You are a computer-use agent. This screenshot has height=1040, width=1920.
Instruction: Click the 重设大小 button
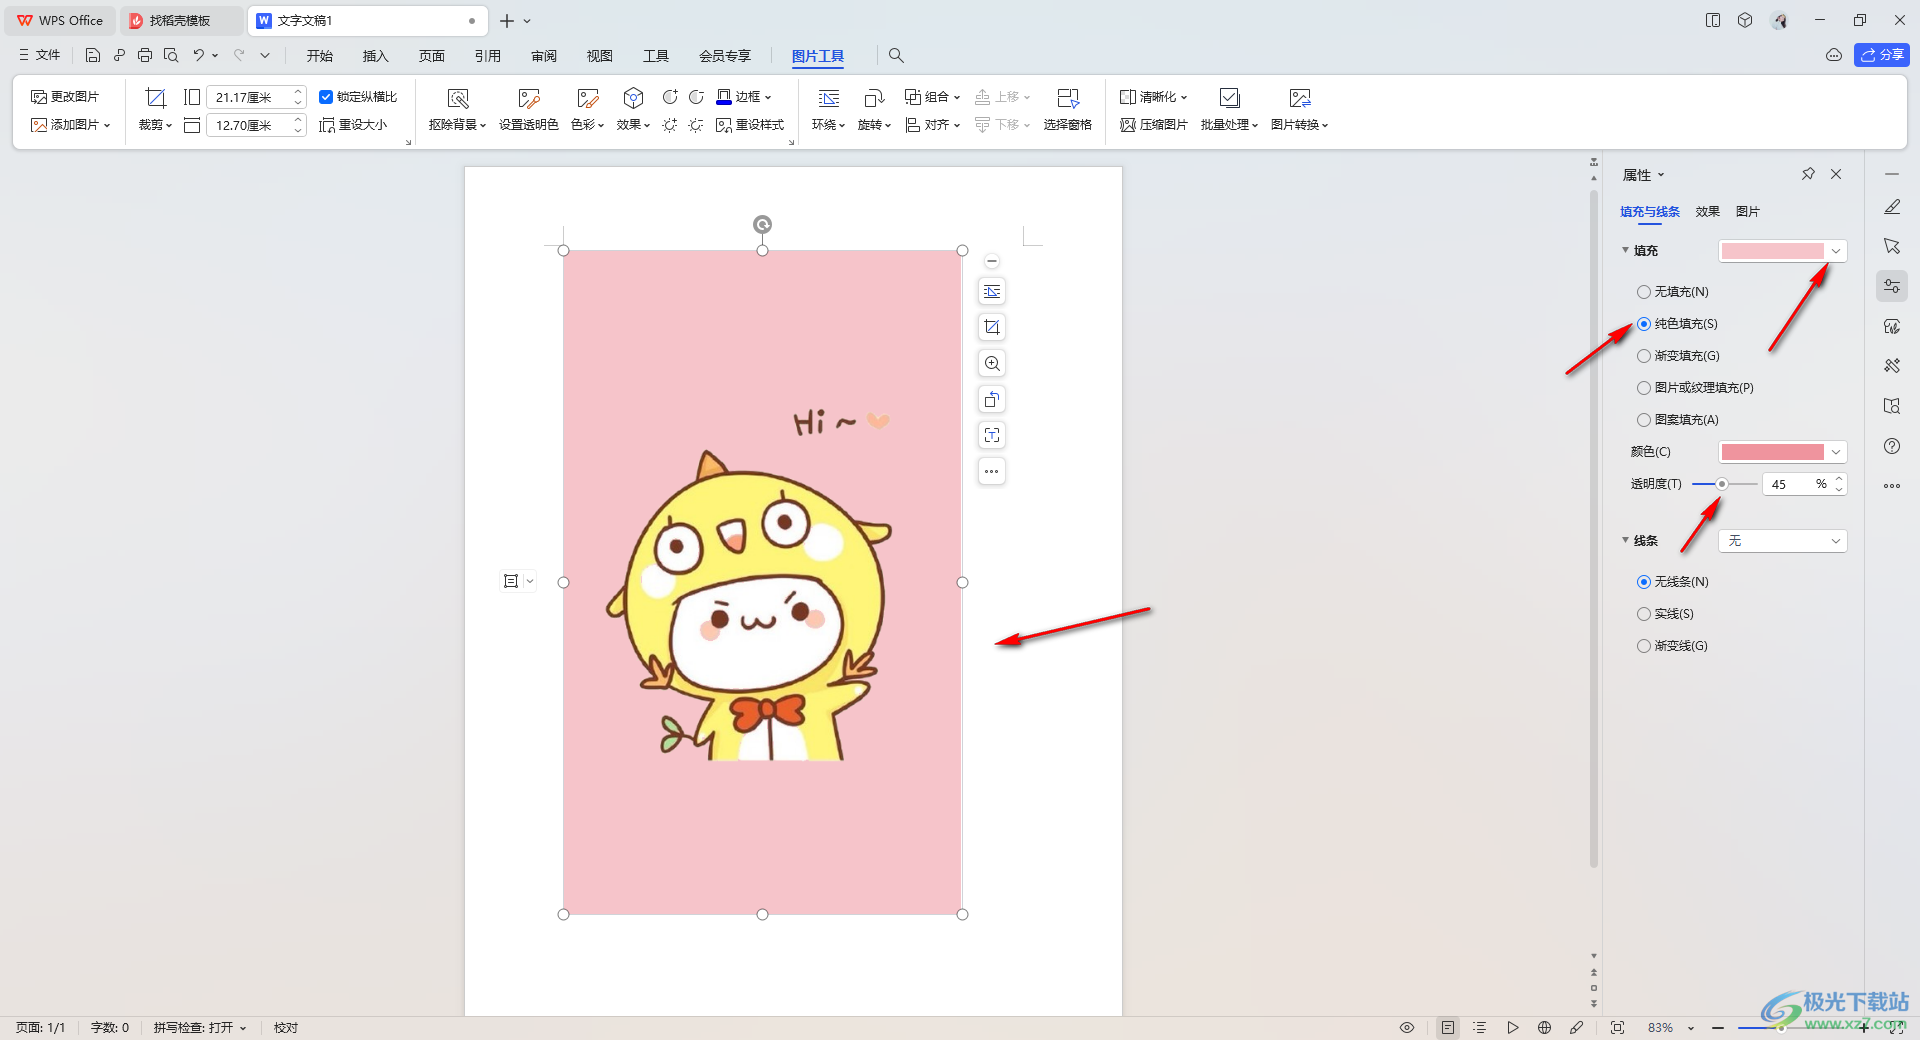tap(353, 125)
